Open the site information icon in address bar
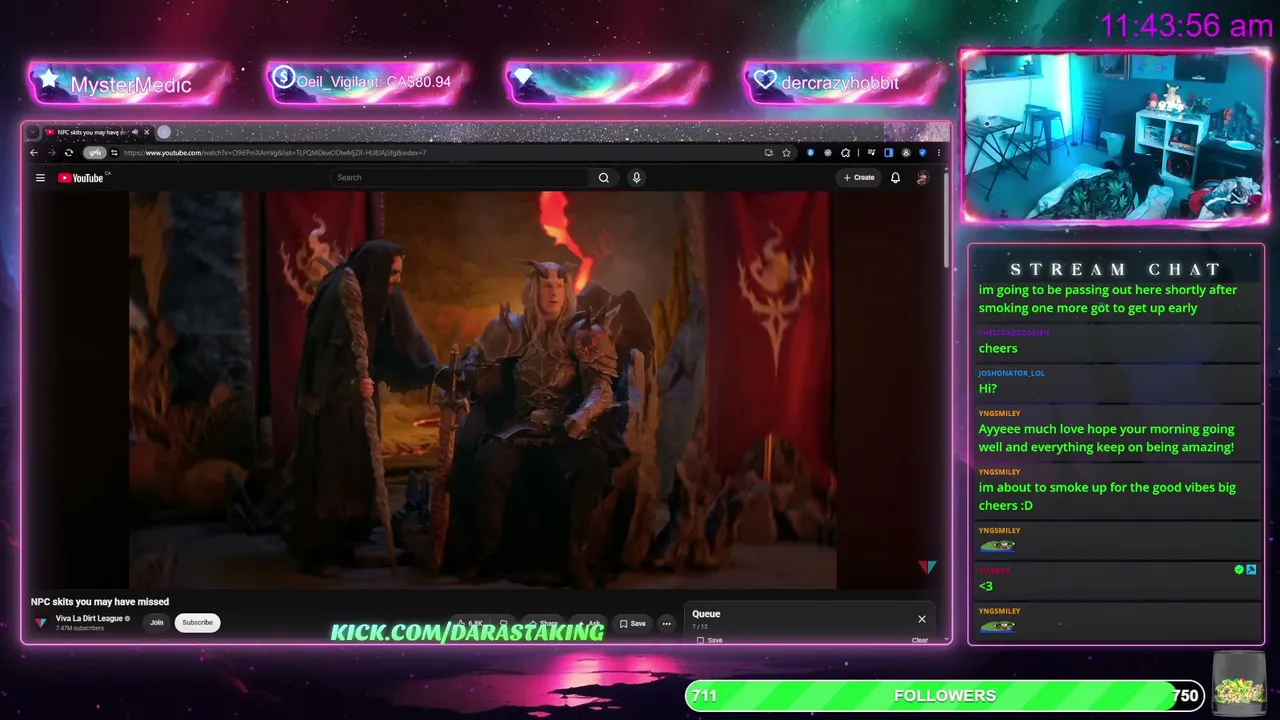 coord(114,153)
